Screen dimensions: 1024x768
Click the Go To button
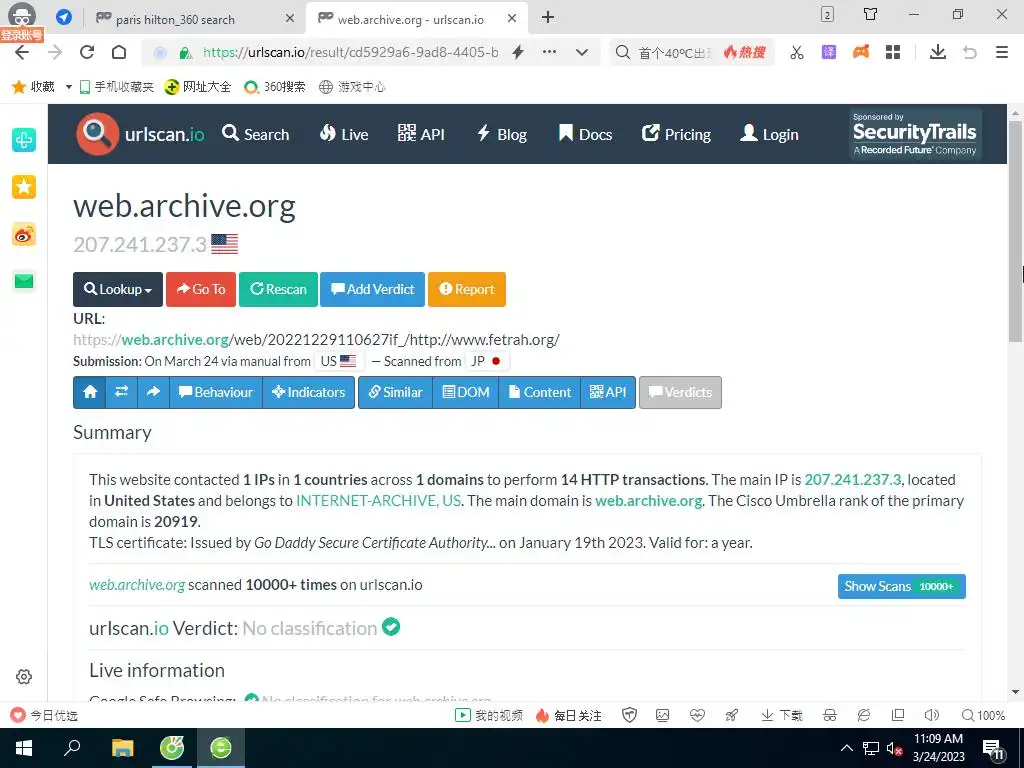200,289
